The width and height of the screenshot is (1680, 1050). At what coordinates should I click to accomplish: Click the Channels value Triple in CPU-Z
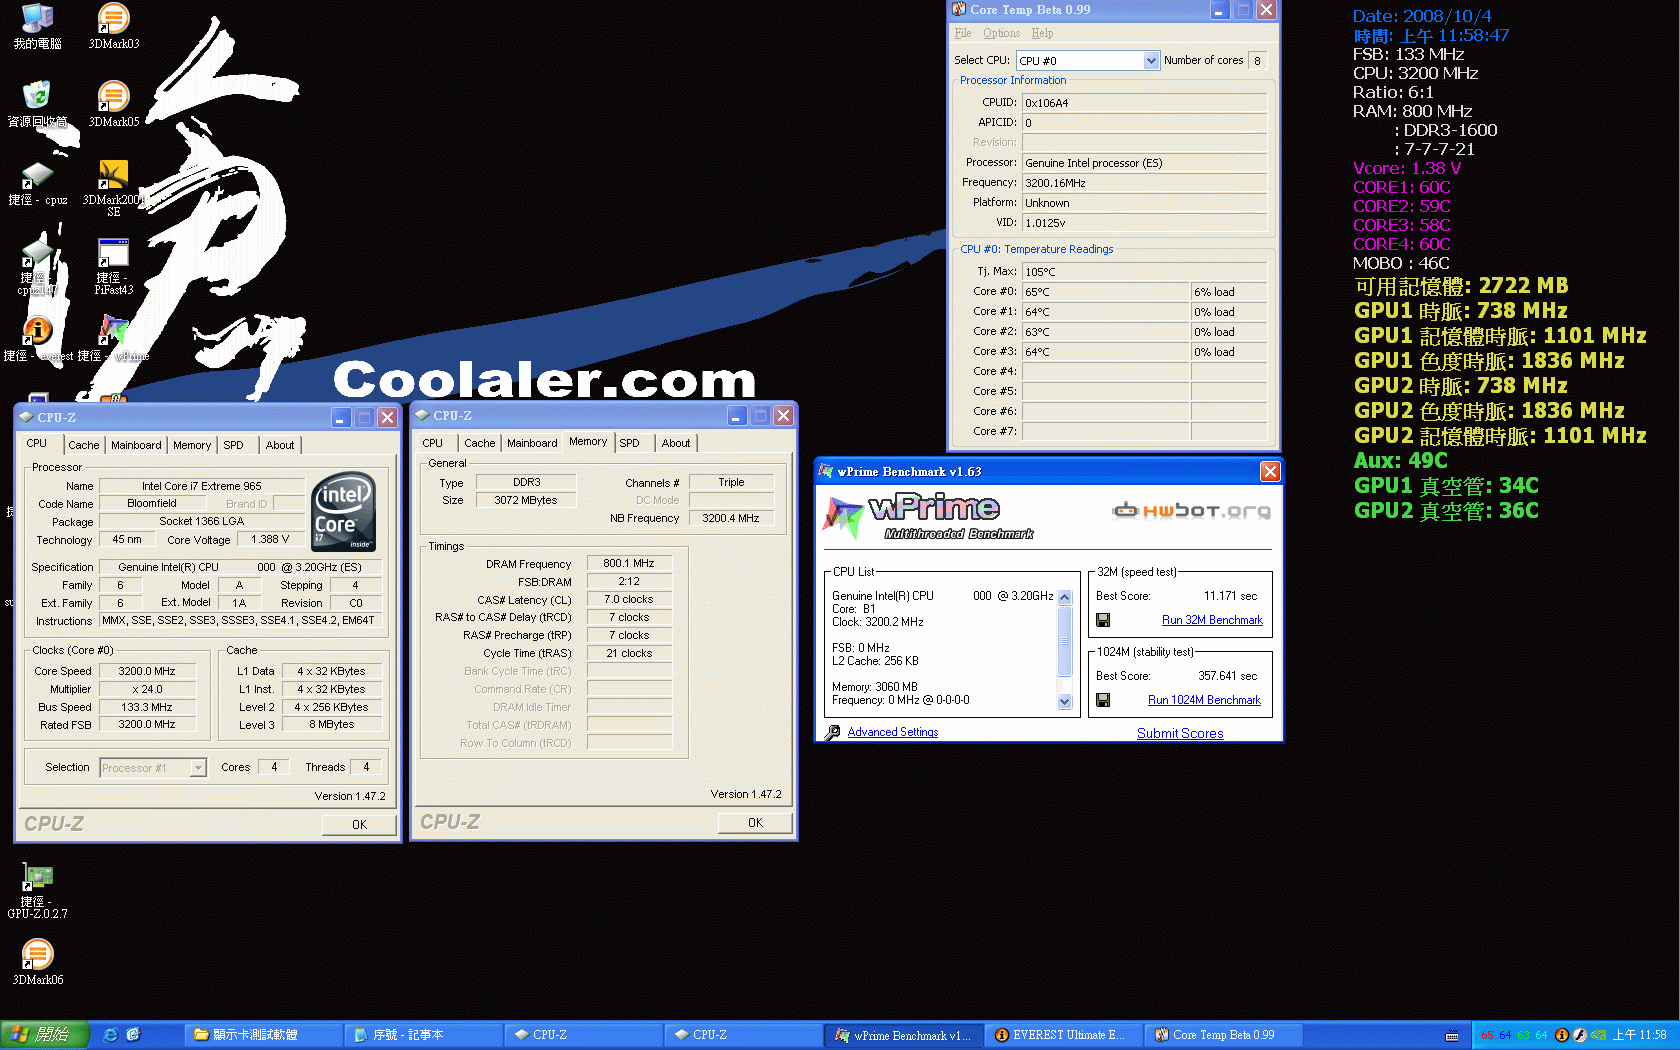click(731, 482)
